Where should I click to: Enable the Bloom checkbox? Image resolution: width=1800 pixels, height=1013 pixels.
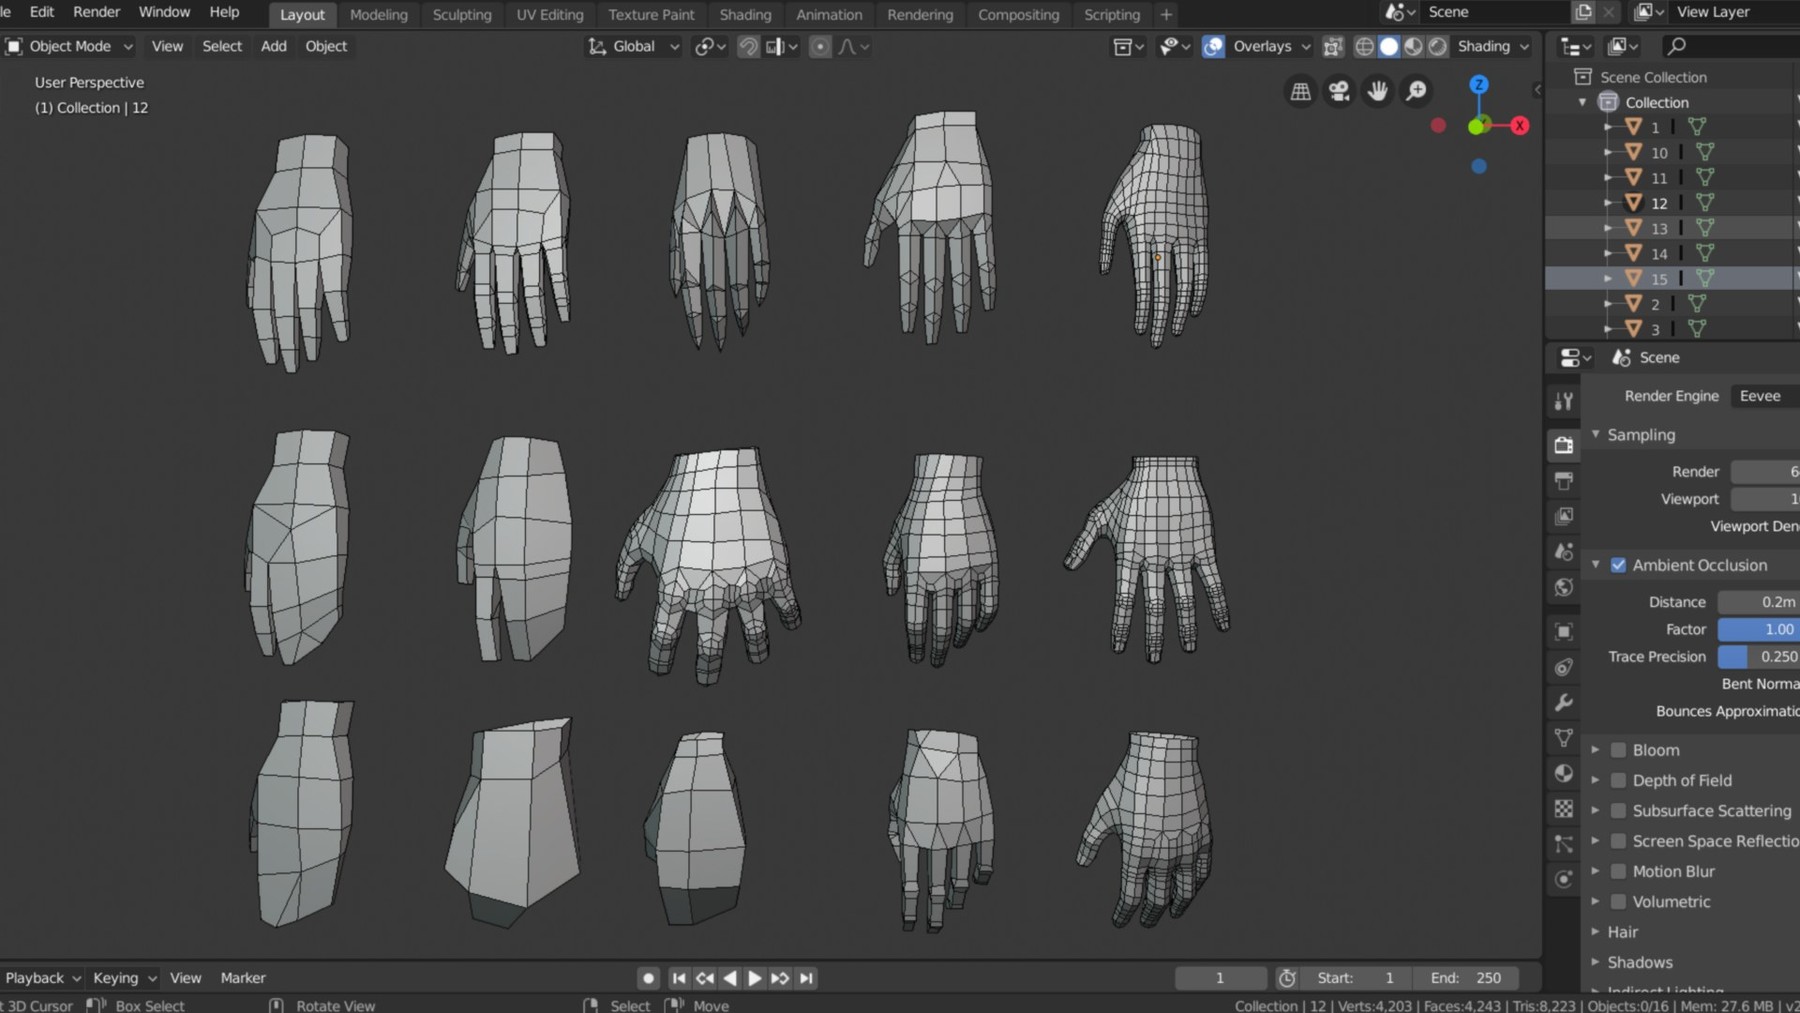point(1618,750)
